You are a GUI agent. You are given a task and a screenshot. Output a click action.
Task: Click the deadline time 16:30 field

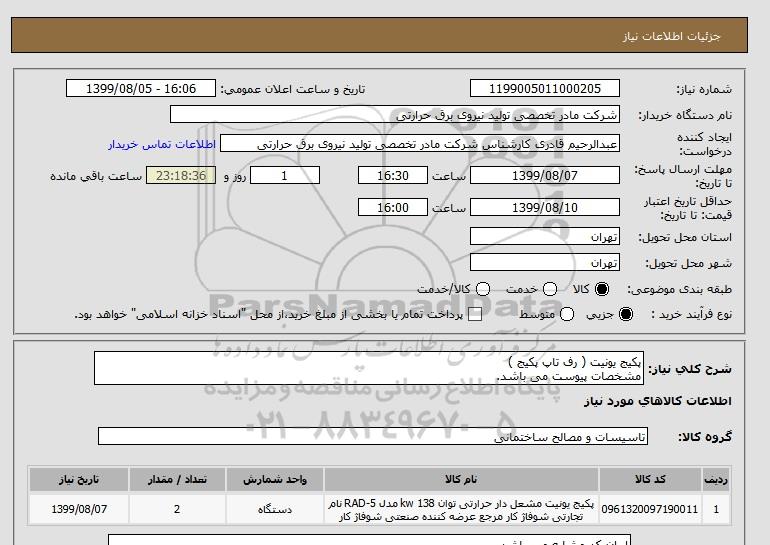click(393, 175)
